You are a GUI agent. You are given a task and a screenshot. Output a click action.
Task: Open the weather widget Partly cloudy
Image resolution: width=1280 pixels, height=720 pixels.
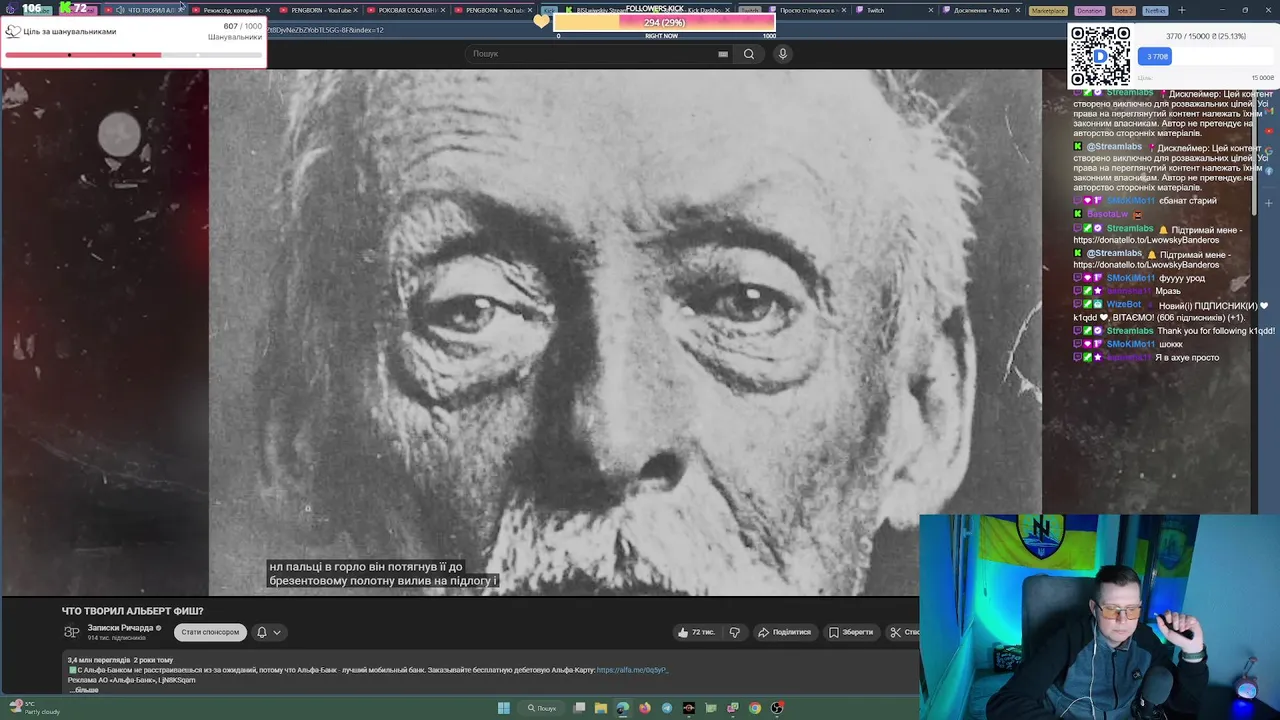click(34, 708)
